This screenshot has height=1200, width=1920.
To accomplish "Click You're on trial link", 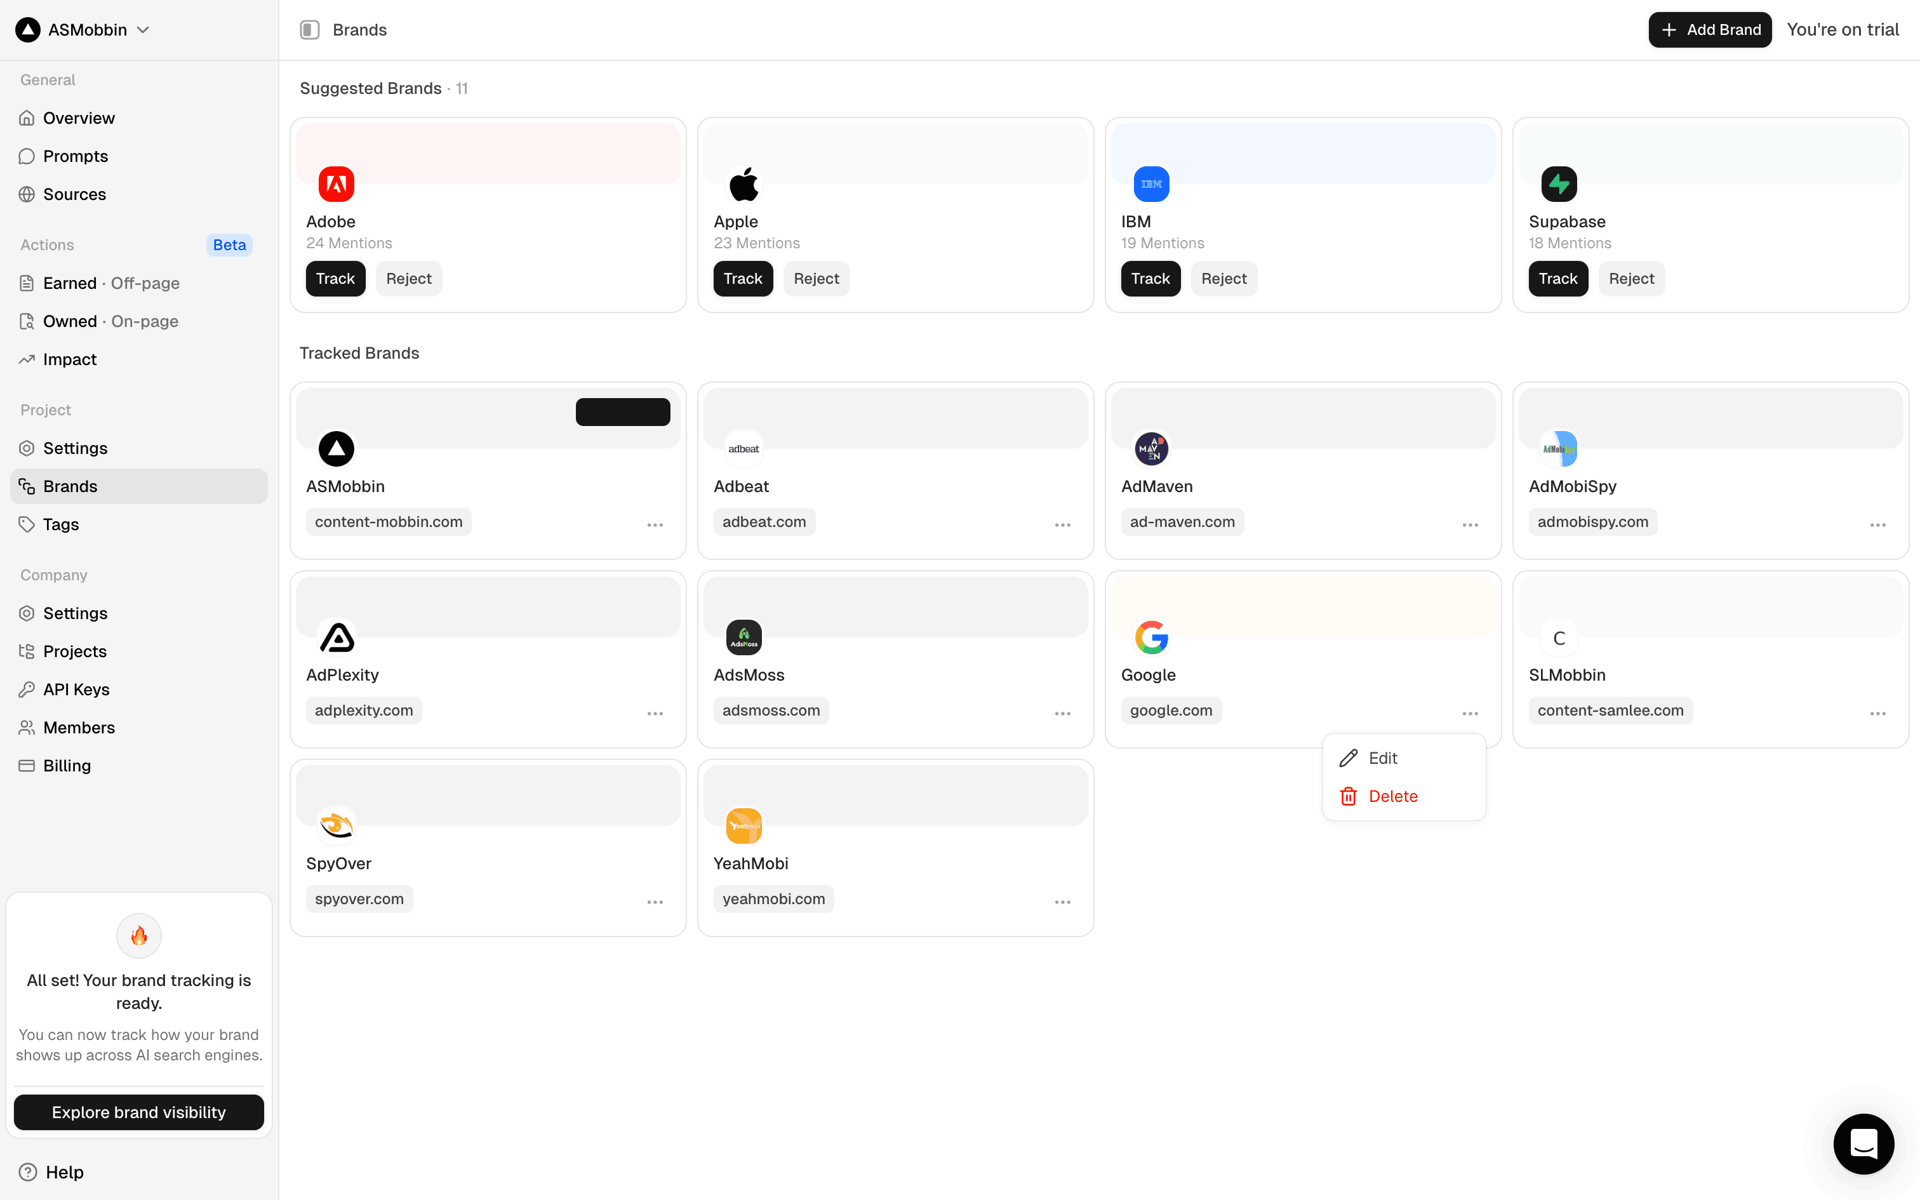I will (1842, 30).
